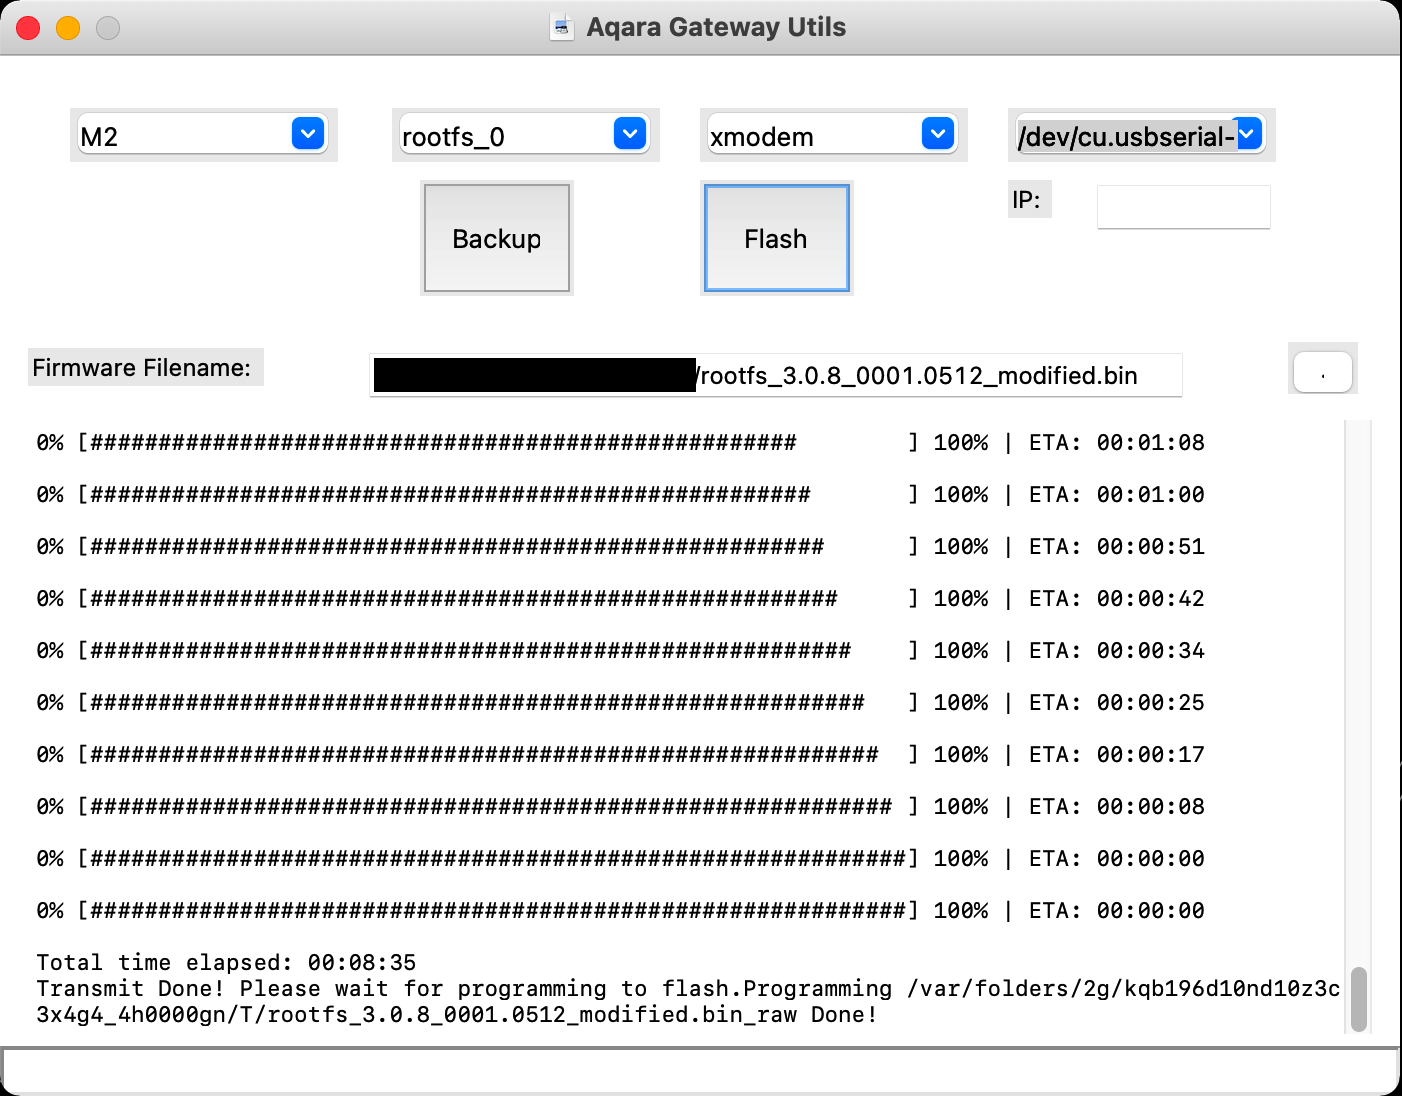Click the progress line with ETA 00:00:08
The width and height of the screenshot is (1402, 1096).
620,806
